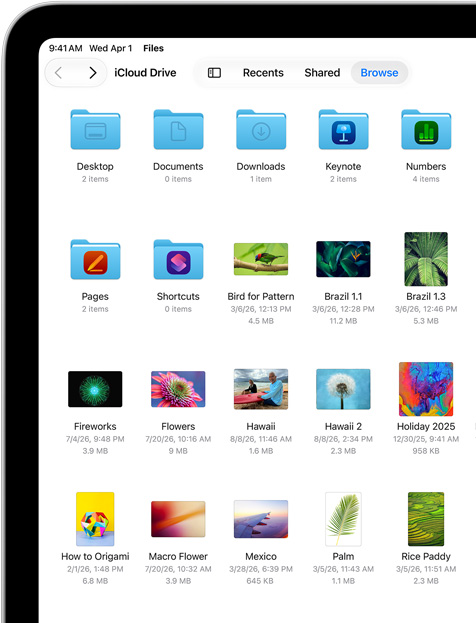The height and width of the screenshot is (623, 476).
Task: Click the 645 KB size label
Action: (260, 581)
